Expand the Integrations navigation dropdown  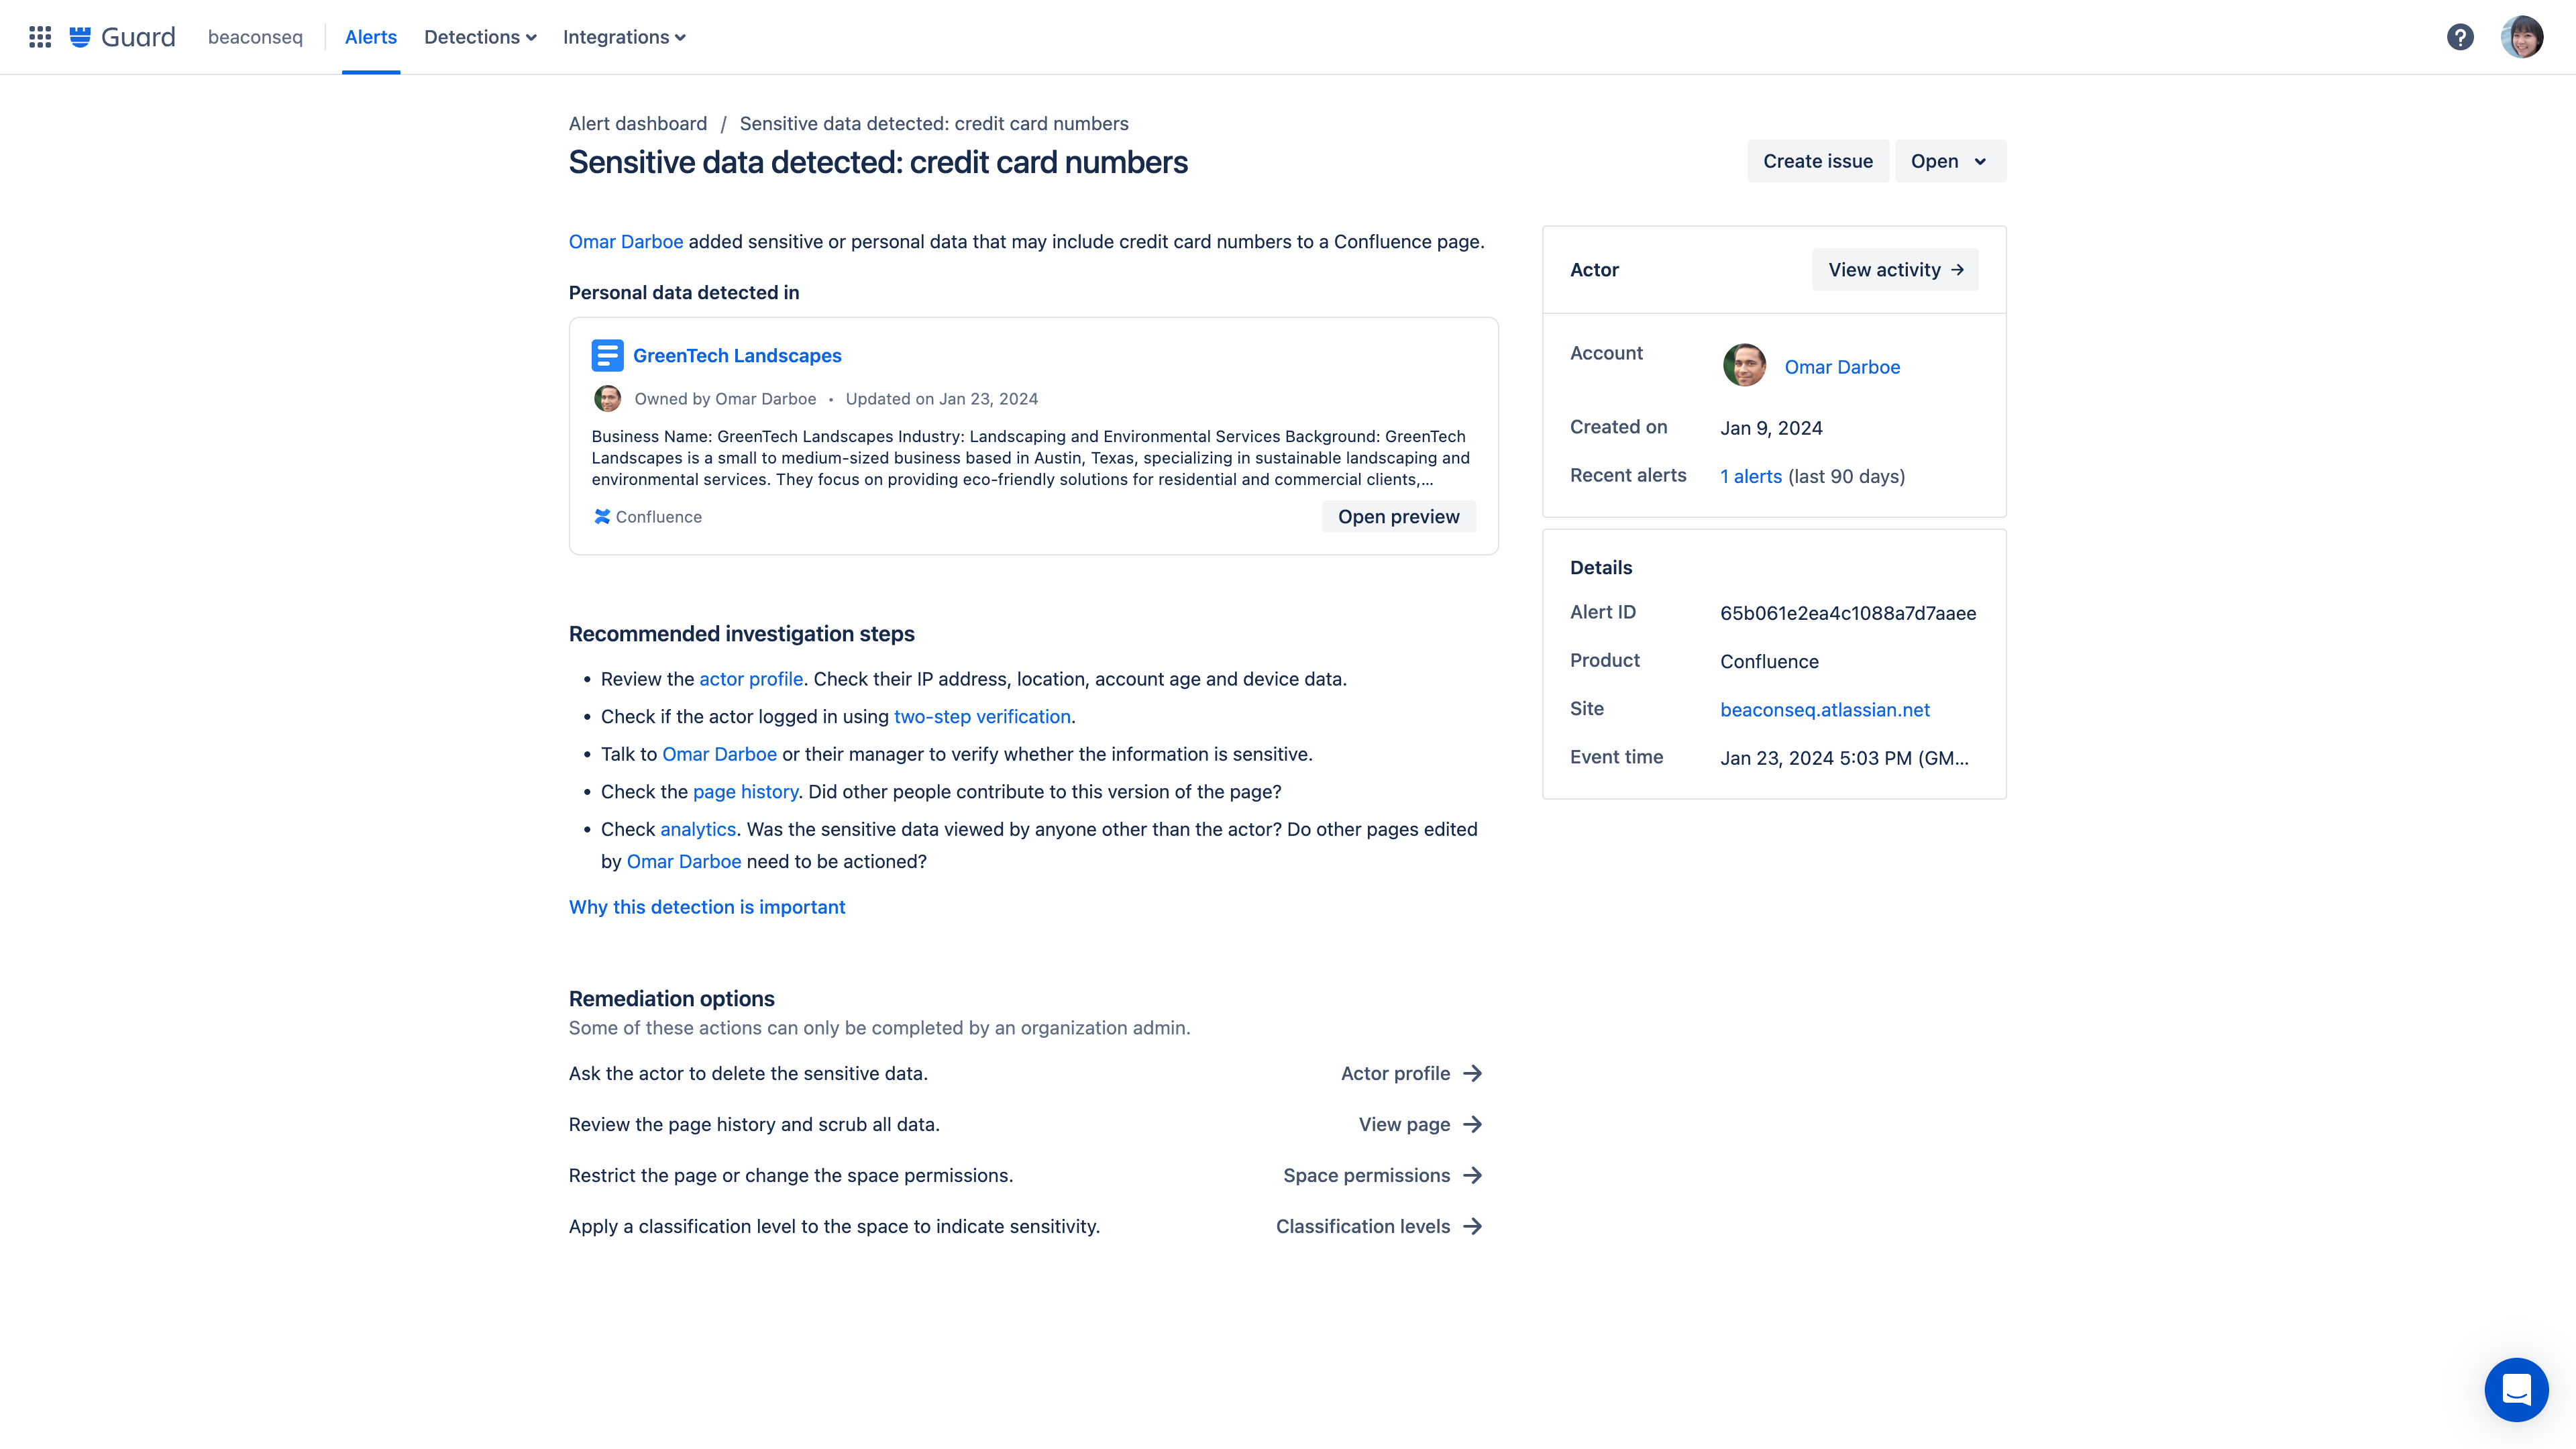click(x=623, y=37)
